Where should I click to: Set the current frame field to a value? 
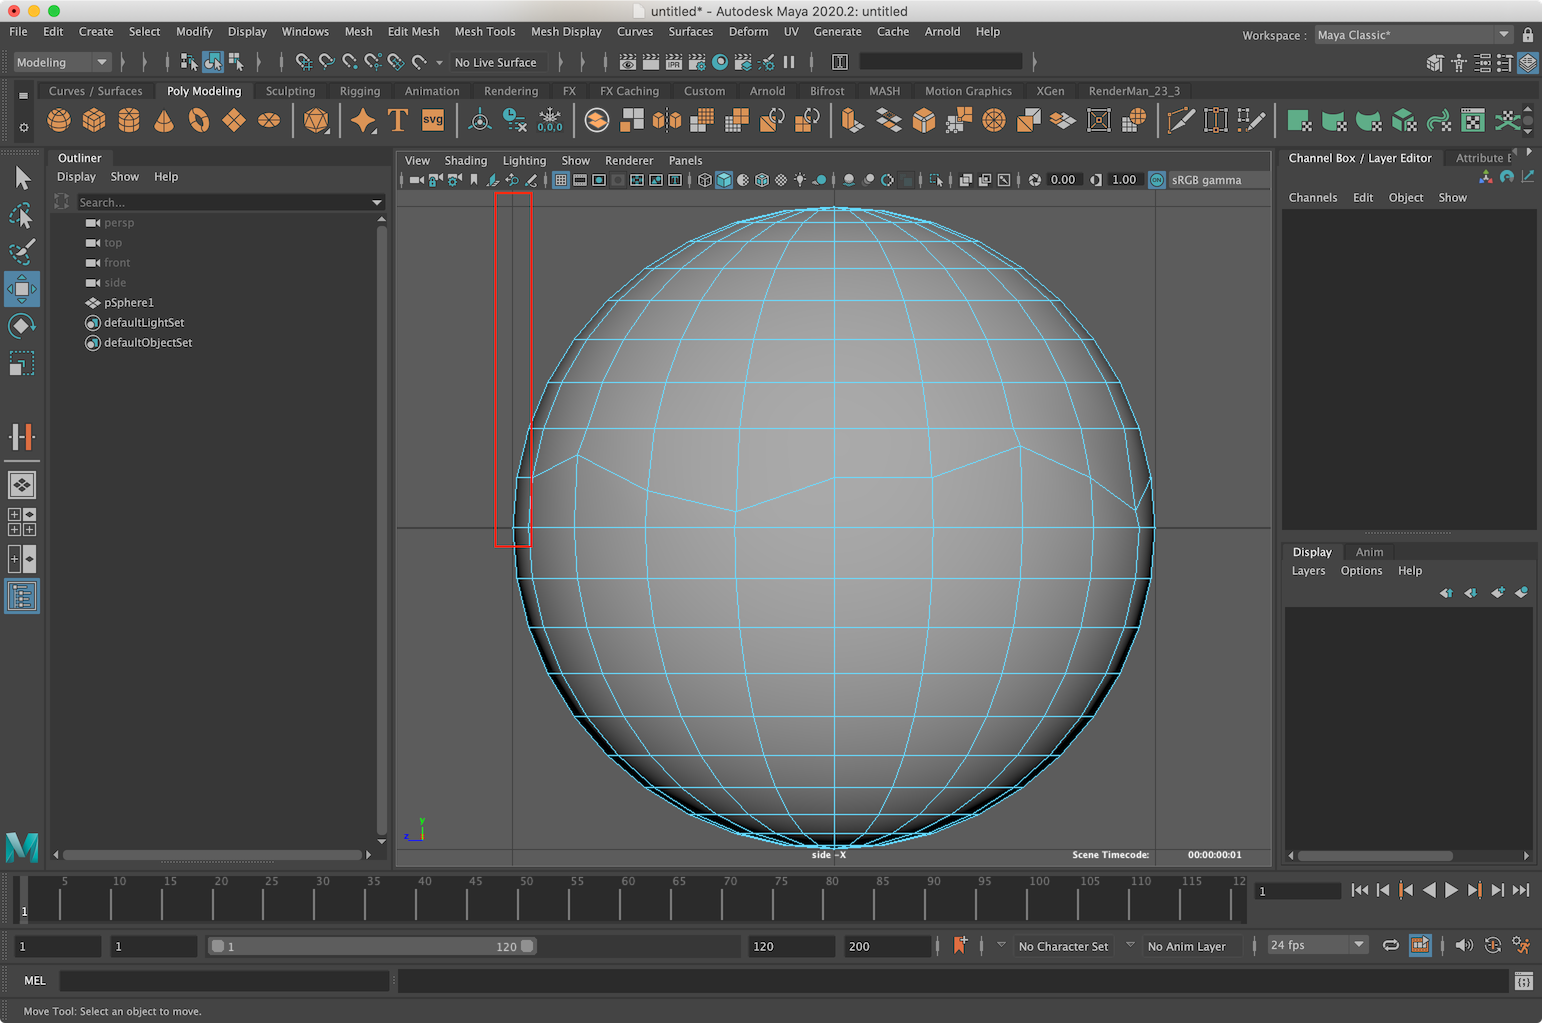click(x=1297, y=890)
